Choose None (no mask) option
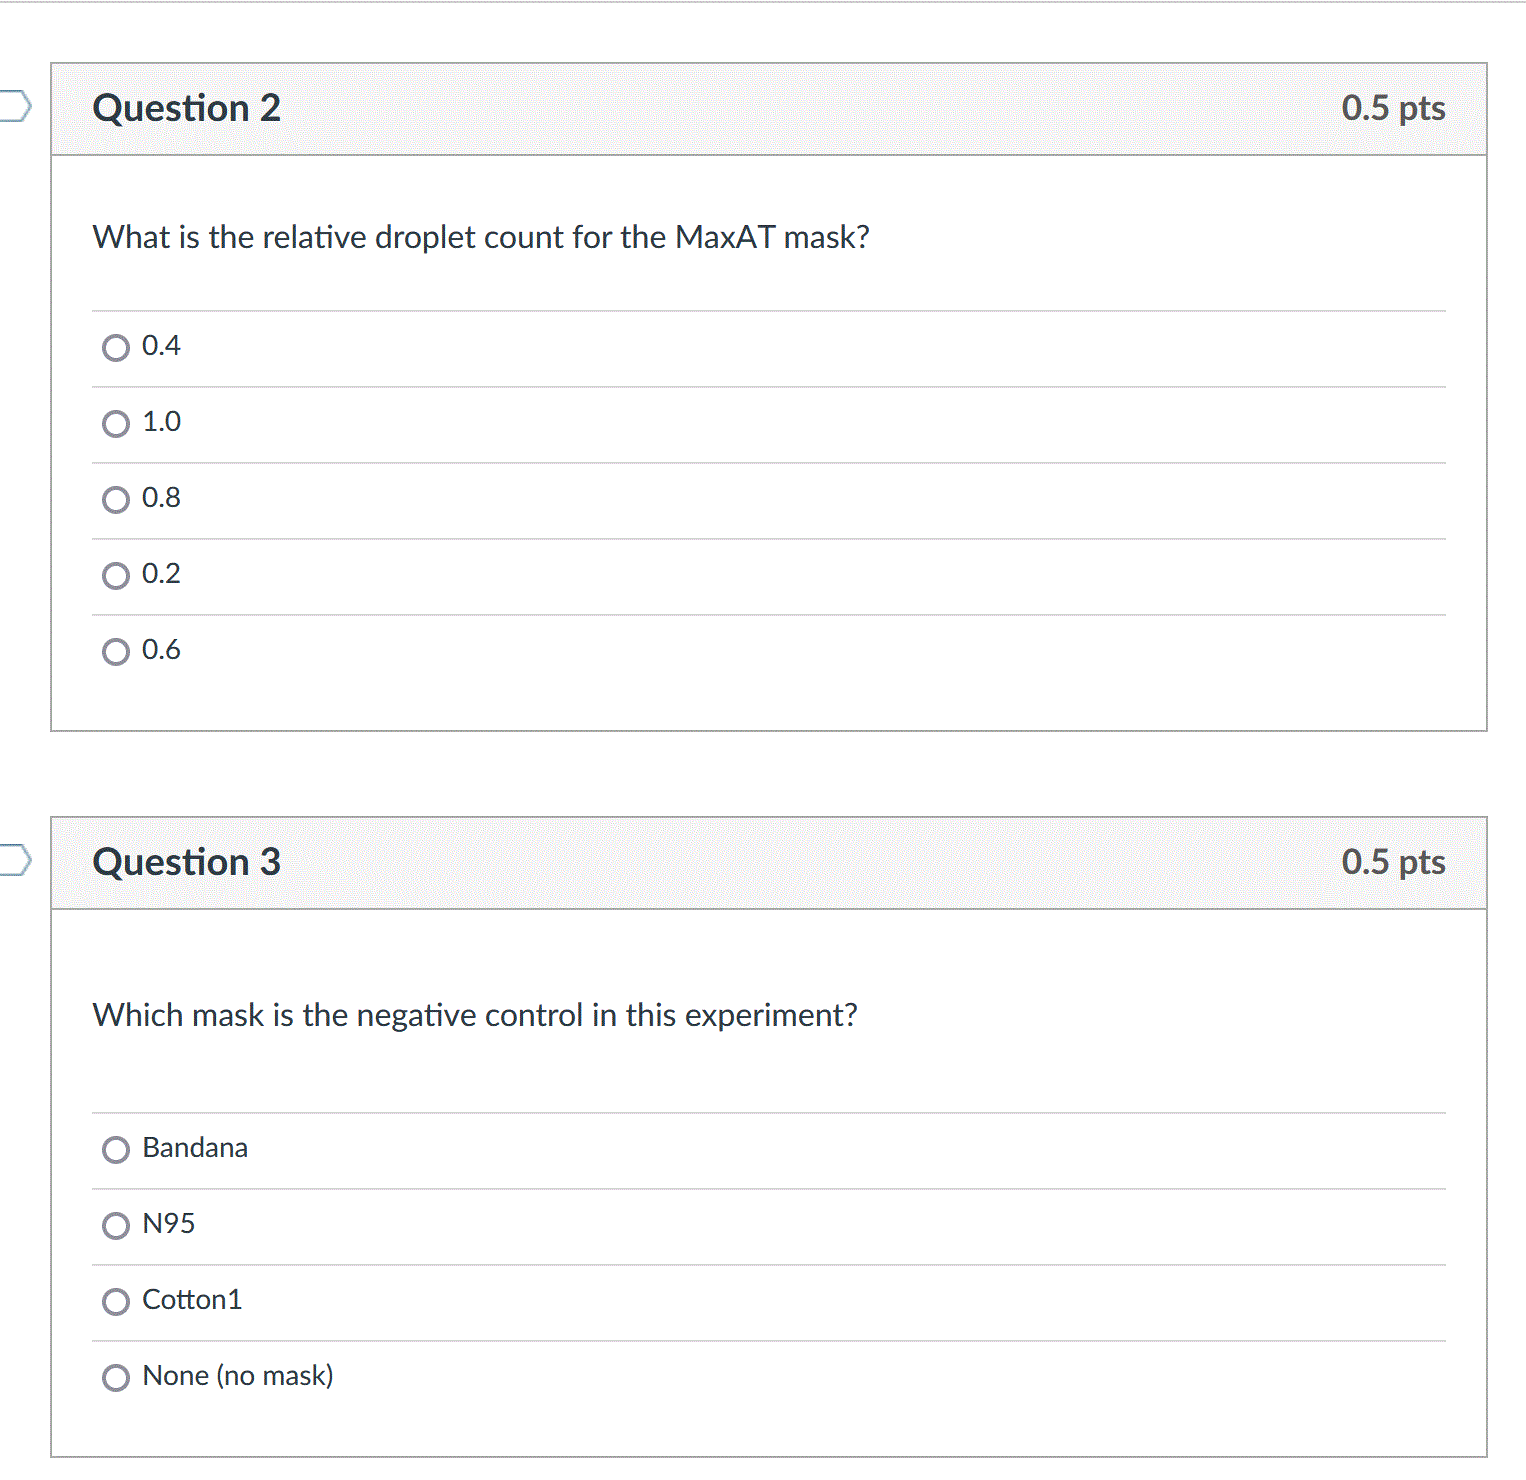This screenshot has width=1526, height=1480. coord(116,1378)
